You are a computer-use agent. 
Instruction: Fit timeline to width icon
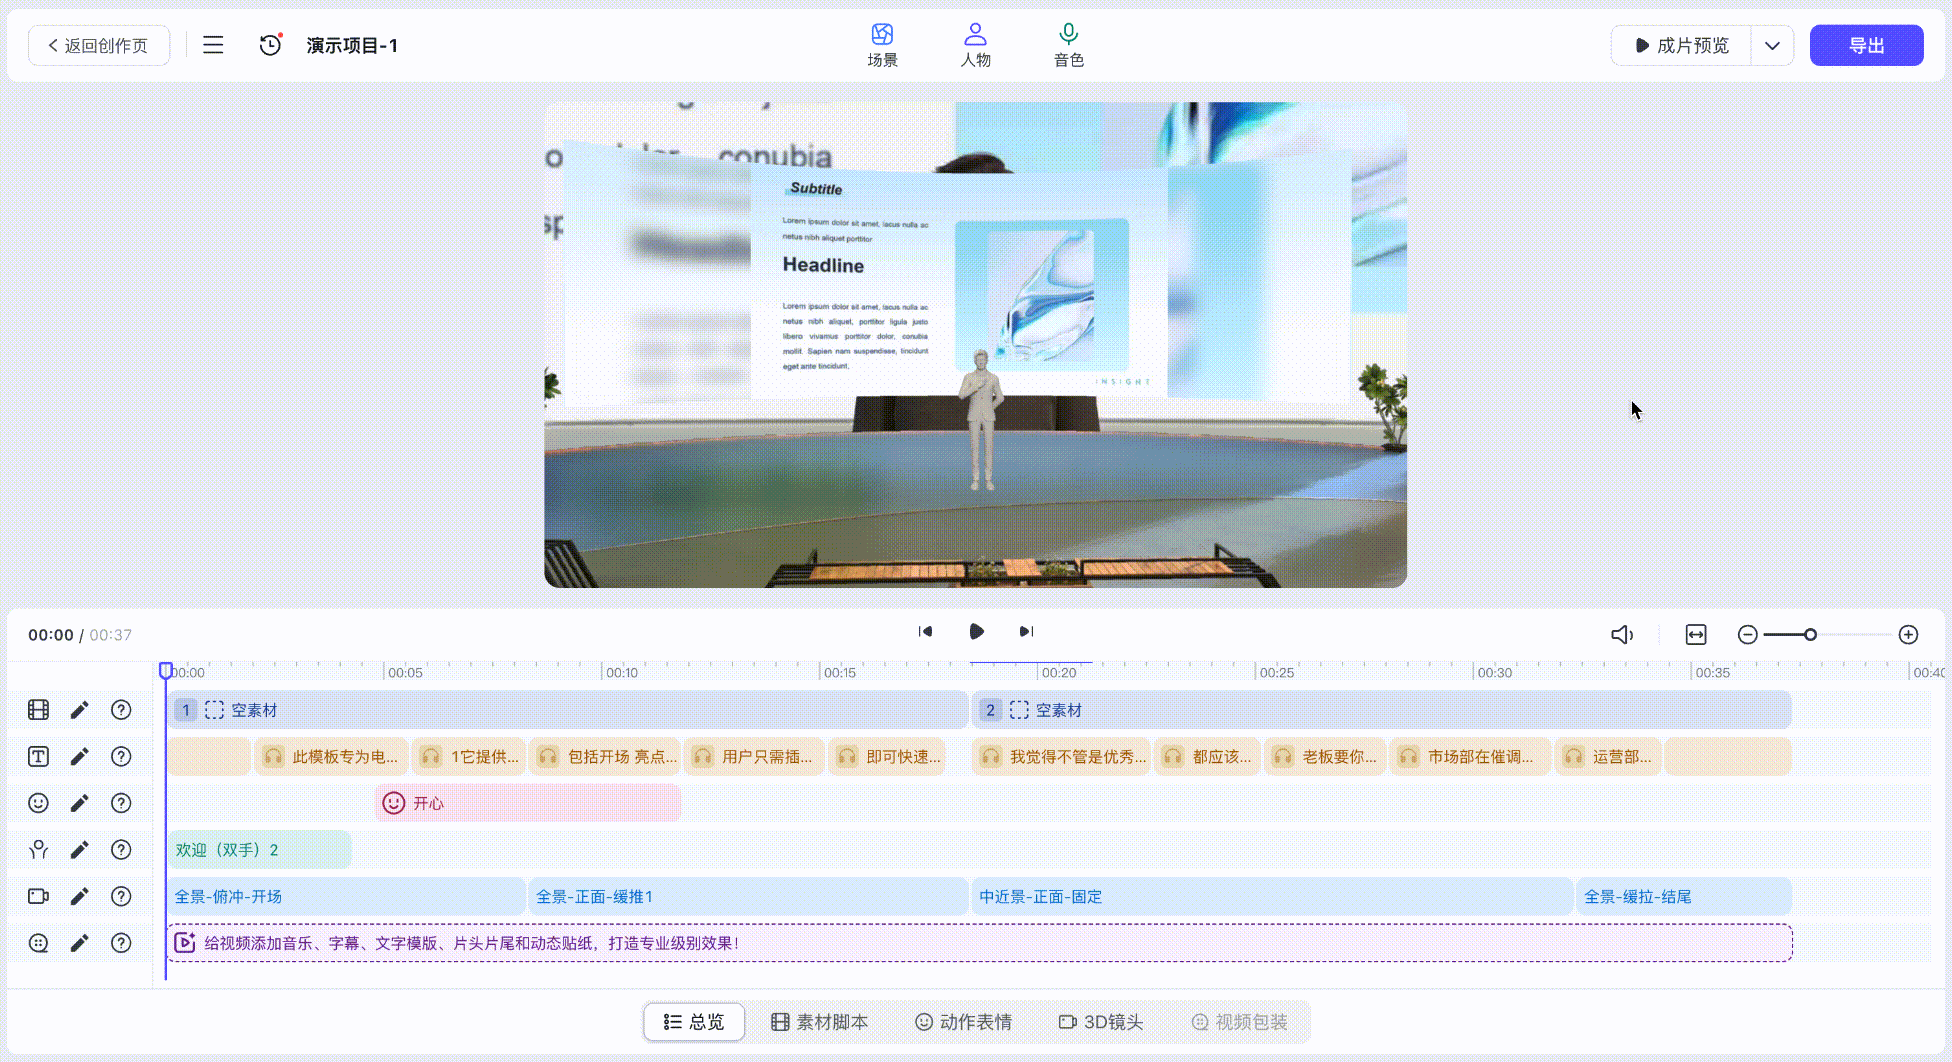coord(1696,634)
